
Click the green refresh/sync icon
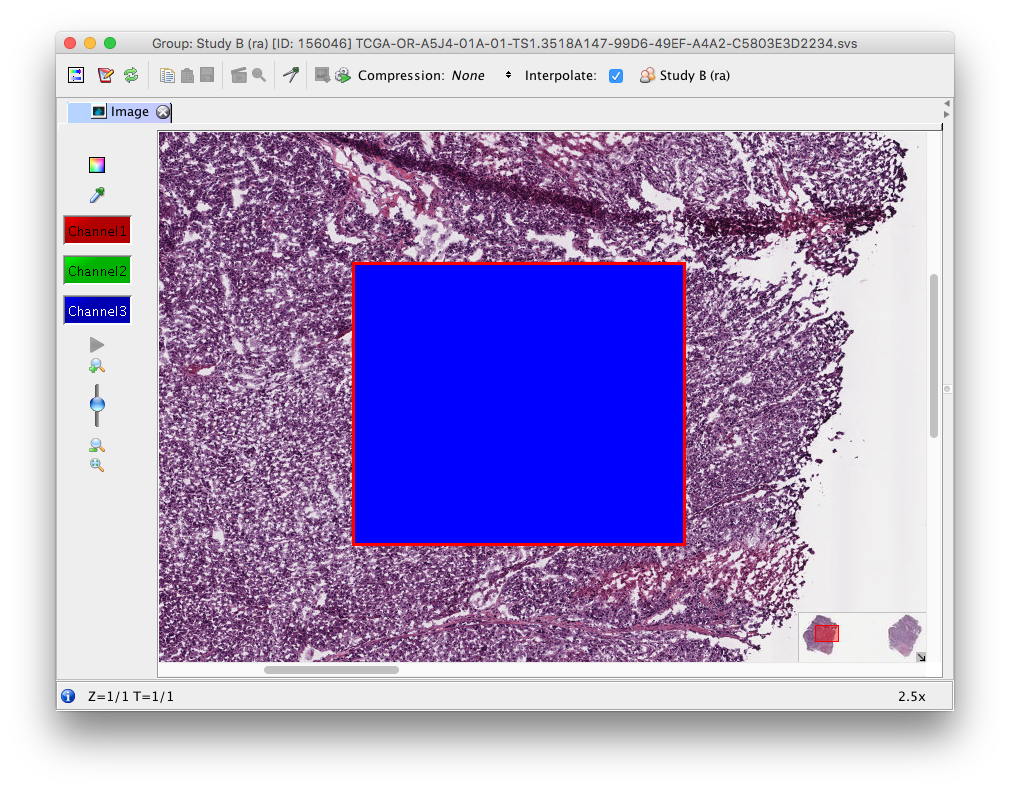click(130, 74)
